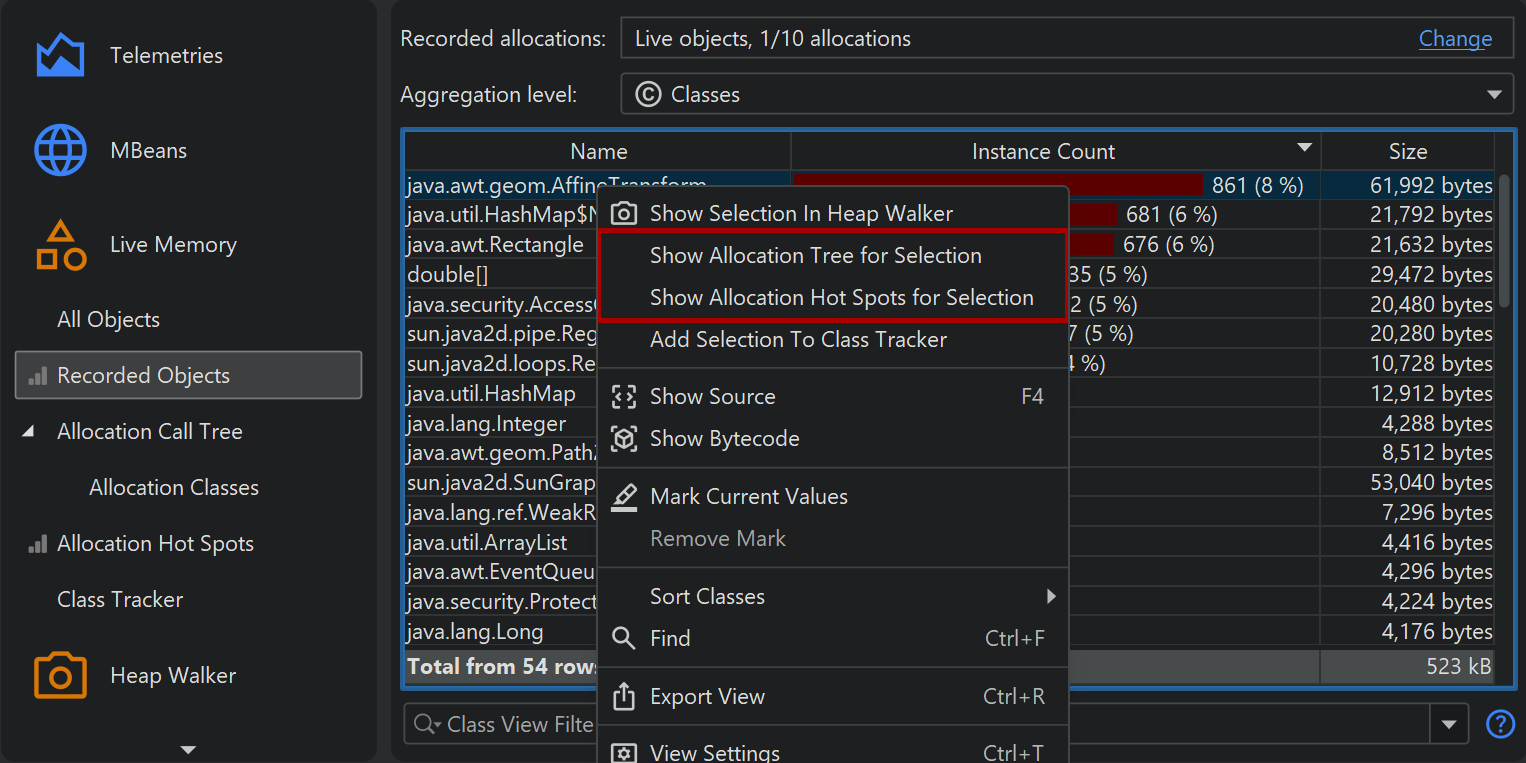The height and width of the screenshot is (763, 1526).
Task: Click the Telemetries chart icon
Action: tap(60, 56)
